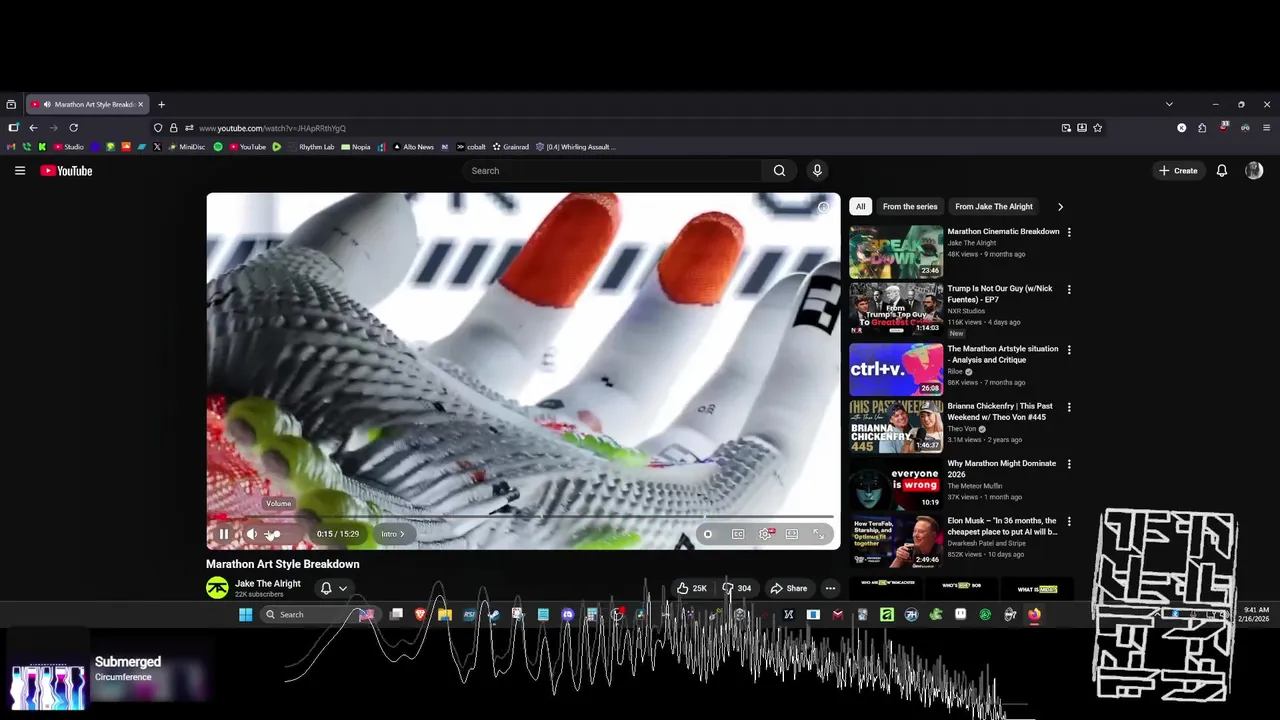This screenshot has height=720, width=1280.
Task: Open the YouTube guide hamburger menu
Action: (20, 171)
